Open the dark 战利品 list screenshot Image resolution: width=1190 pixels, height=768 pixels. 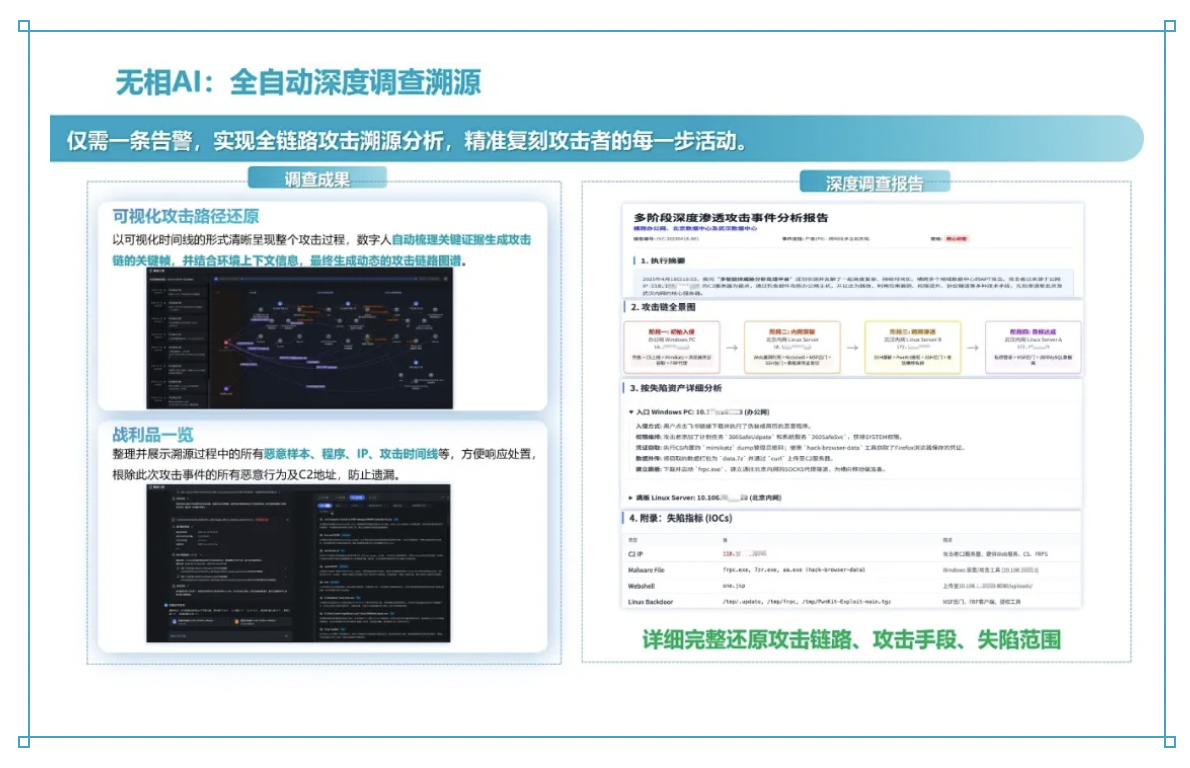[299, 562]
